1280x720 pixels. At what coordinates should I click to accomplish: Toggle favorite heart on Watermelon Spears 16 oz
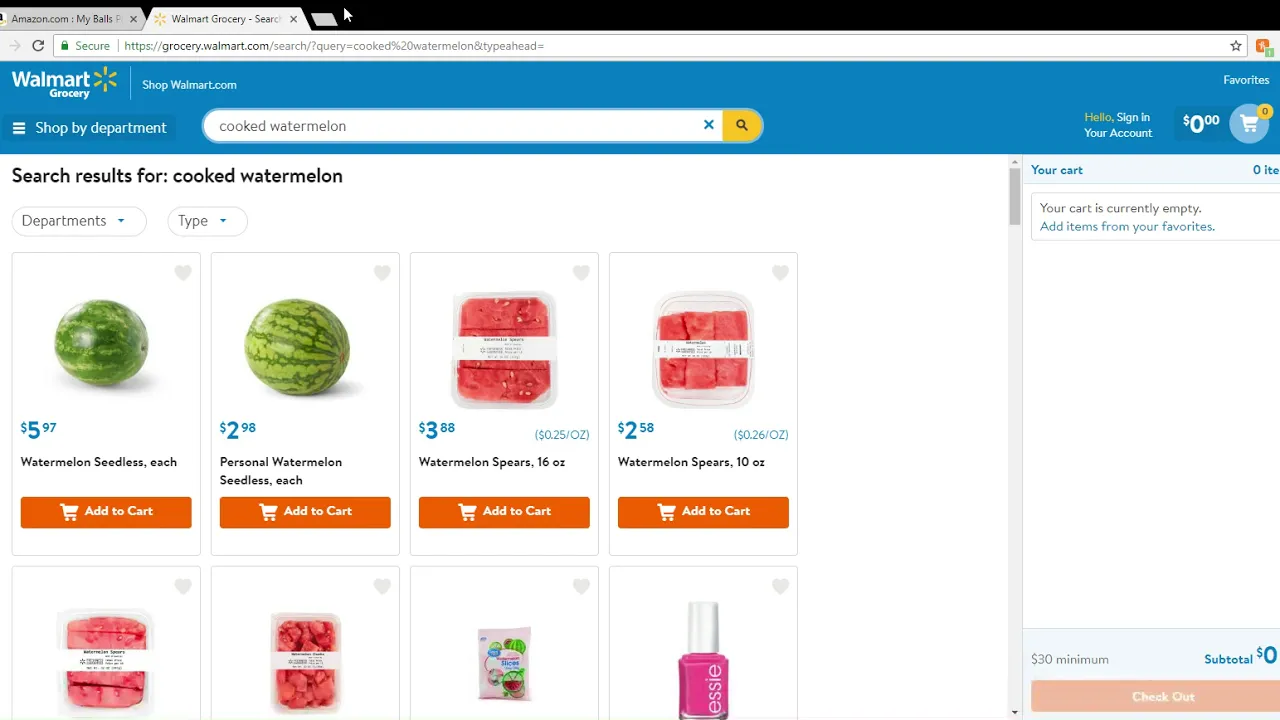581,273
